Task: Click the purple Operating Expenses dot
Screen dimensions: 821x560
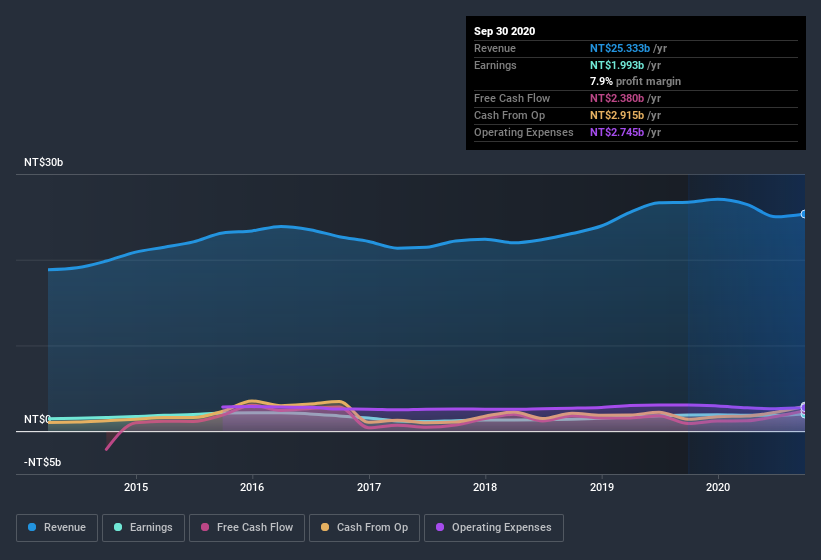Action: point(440,527)
